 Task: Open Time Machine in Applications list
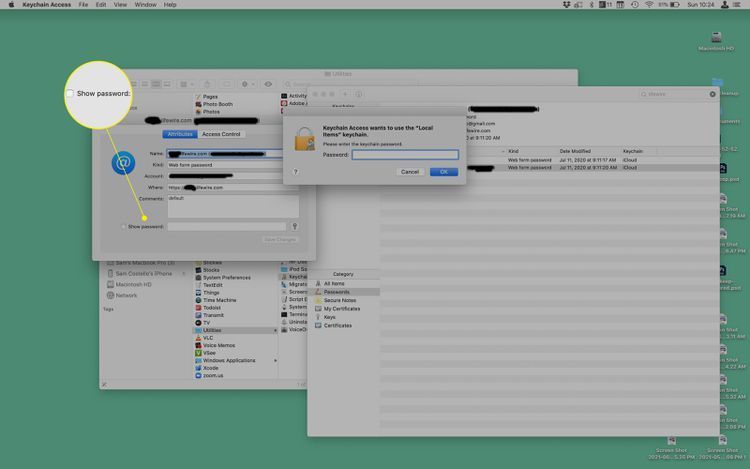click(219, 300)
